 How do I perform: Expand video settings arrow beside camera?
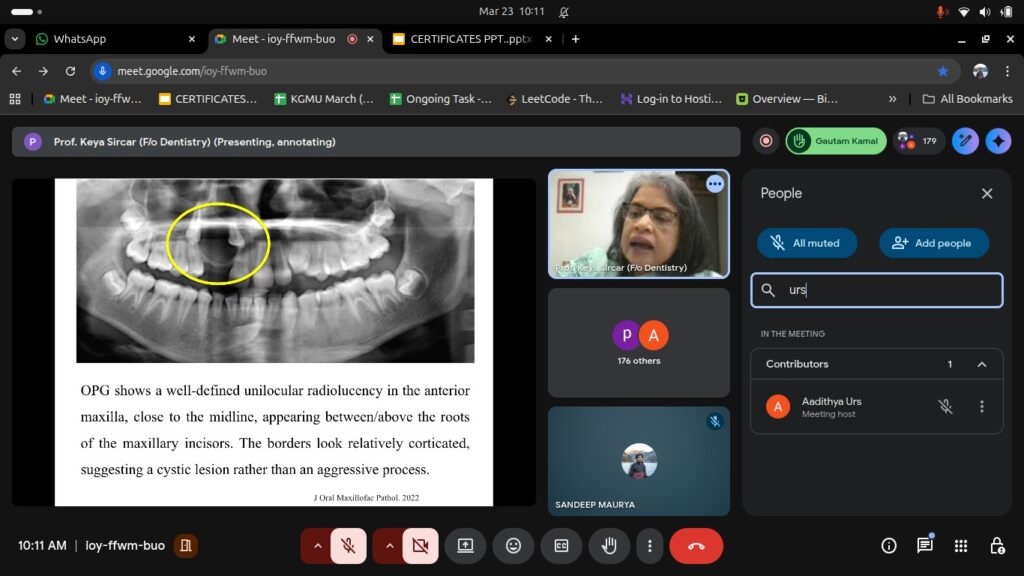click(388, 546)
